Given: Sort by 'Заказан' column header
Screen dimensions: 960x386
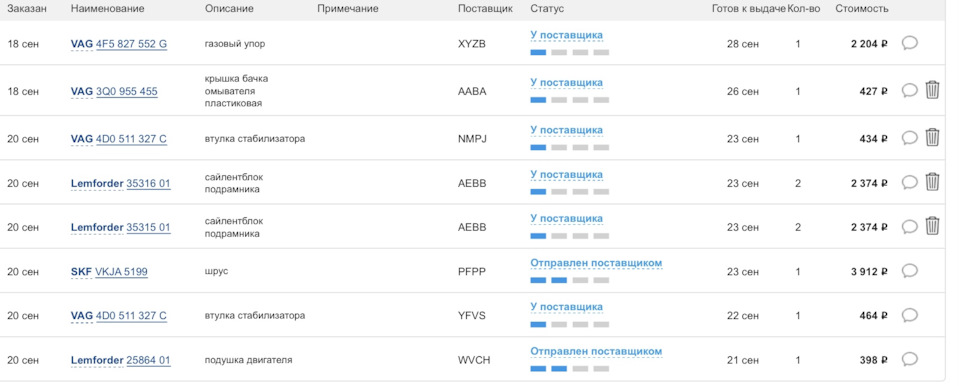Looking at the screenshot, I should 27,9.
